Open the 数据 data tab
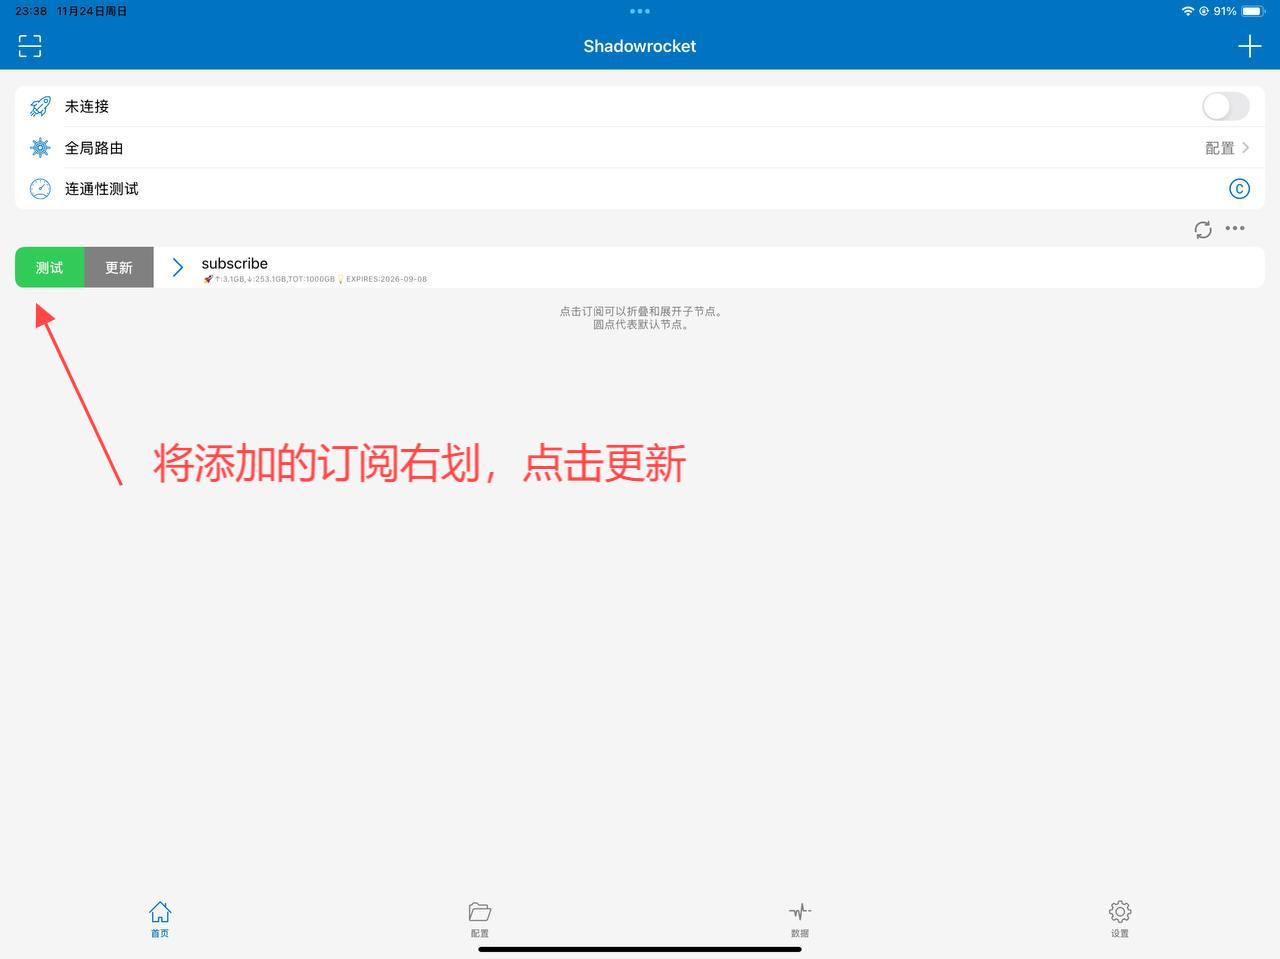Screen dimensions: 1280x959 click(x=800, y=918)
